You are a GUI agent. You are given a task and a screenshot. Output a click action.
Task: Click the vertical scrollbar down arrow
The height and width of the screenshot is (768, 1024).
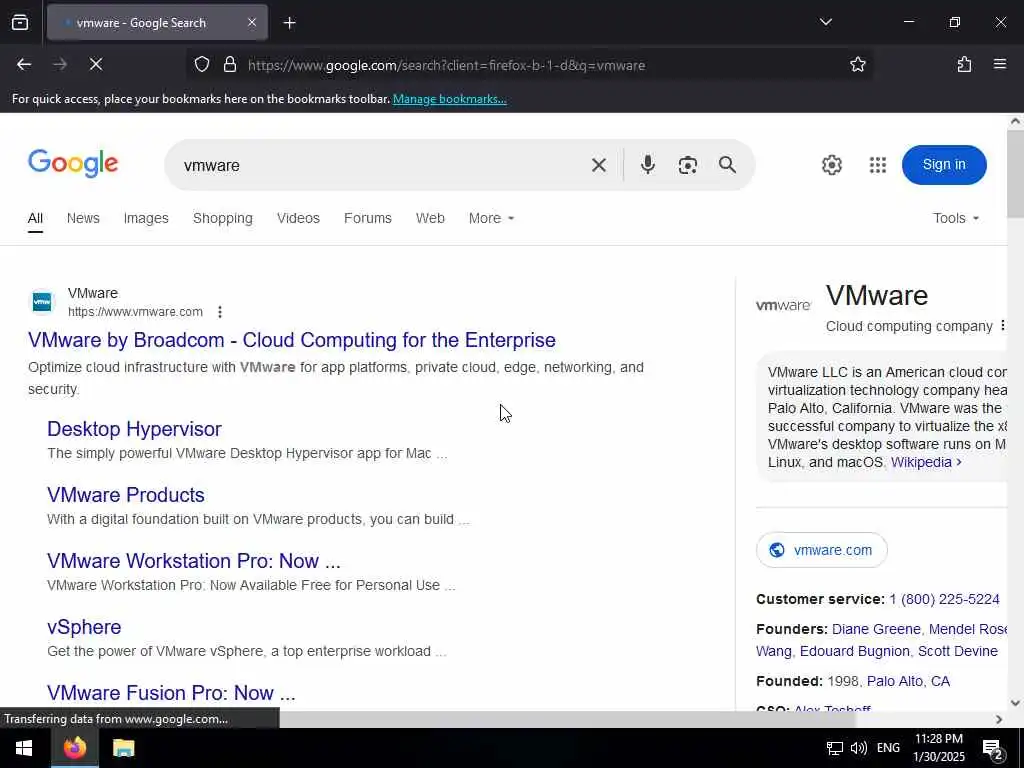coord(1016,703)
